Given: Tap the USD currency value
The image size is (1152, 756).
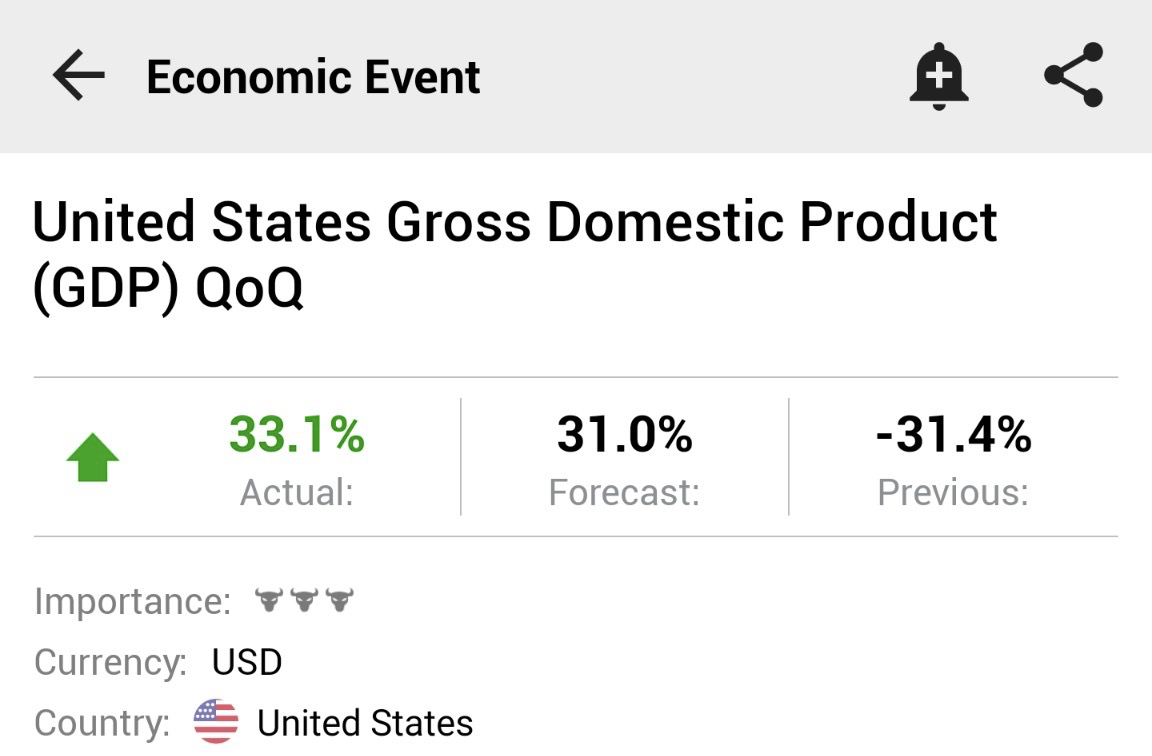Looking at the screenshot, I should (x=247, y=662).
